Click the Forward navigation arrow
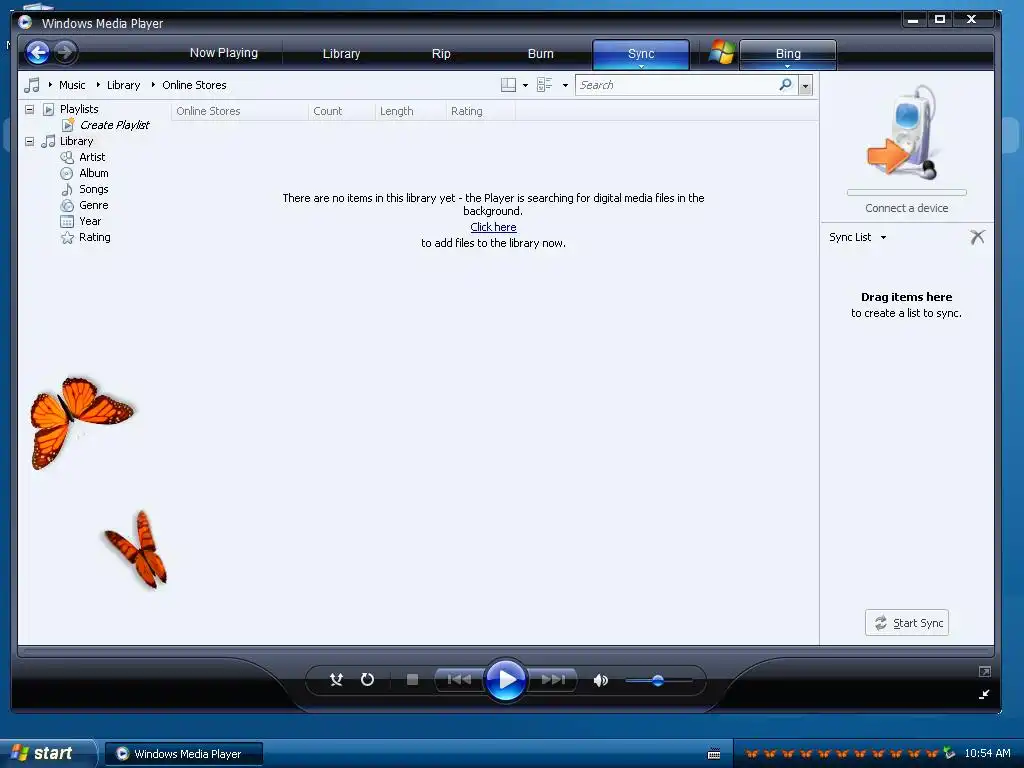Viewport: 1024px width, 768px height. [65, 52]
